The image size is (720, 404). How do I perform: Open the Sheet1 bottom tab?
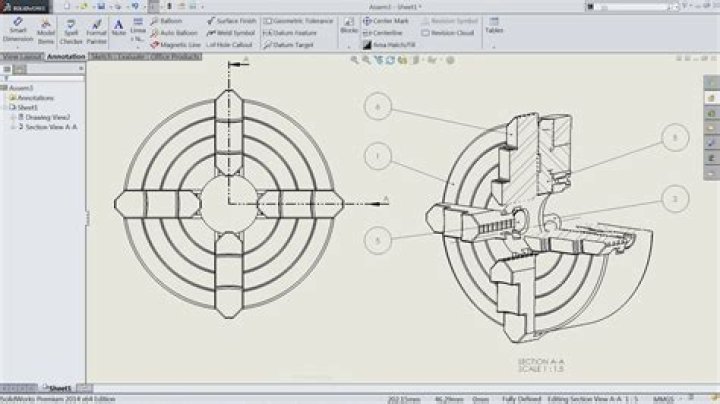click(x=57, y=388)
